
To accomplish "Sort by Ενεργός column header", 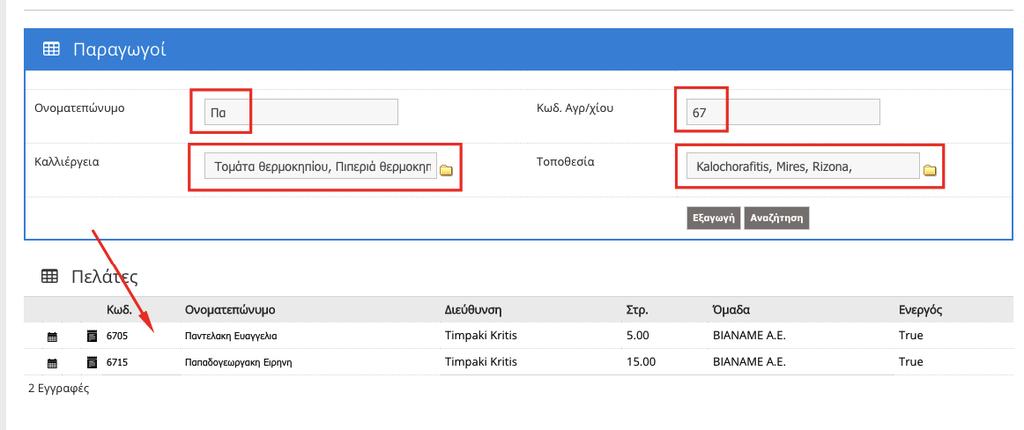I will [920, 310].
